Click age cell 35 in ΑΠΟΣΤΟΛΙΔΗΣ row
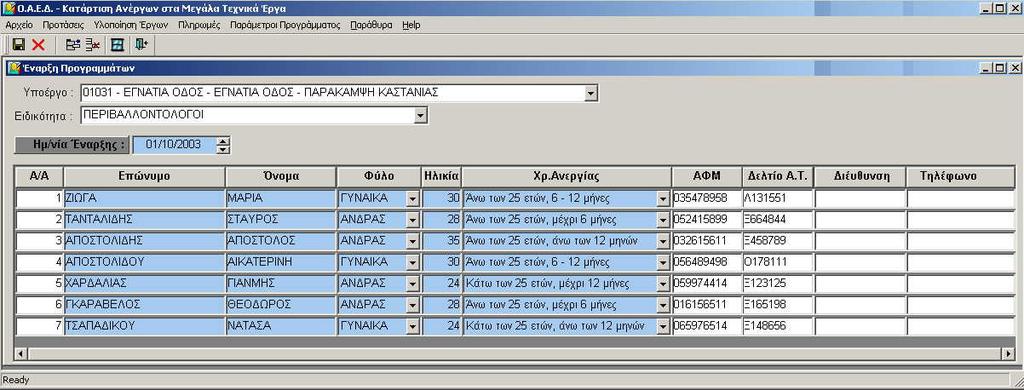Screen dimensions: 1024x390 point(441,241)
